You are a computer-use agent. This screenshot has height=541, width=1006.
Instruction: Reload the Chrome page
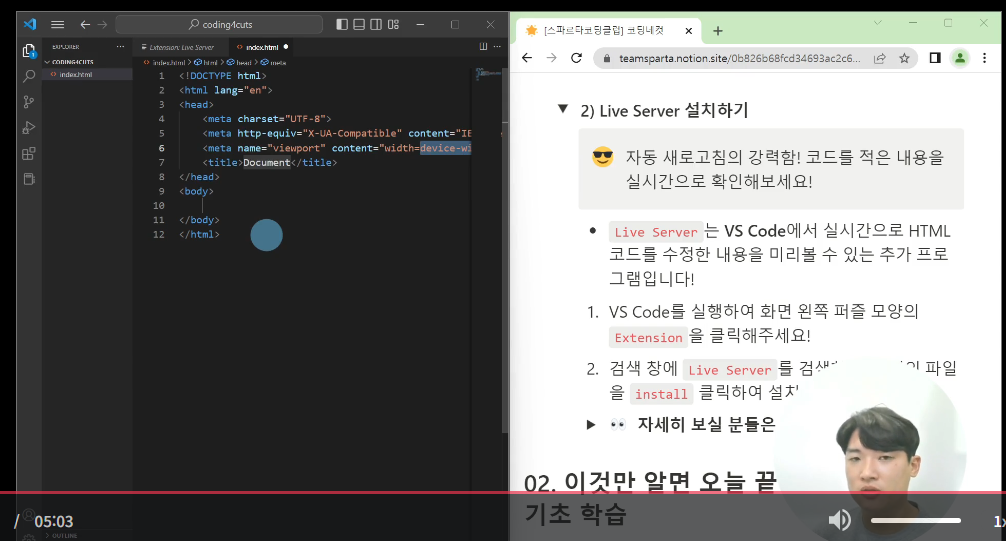tap(576, 58)
